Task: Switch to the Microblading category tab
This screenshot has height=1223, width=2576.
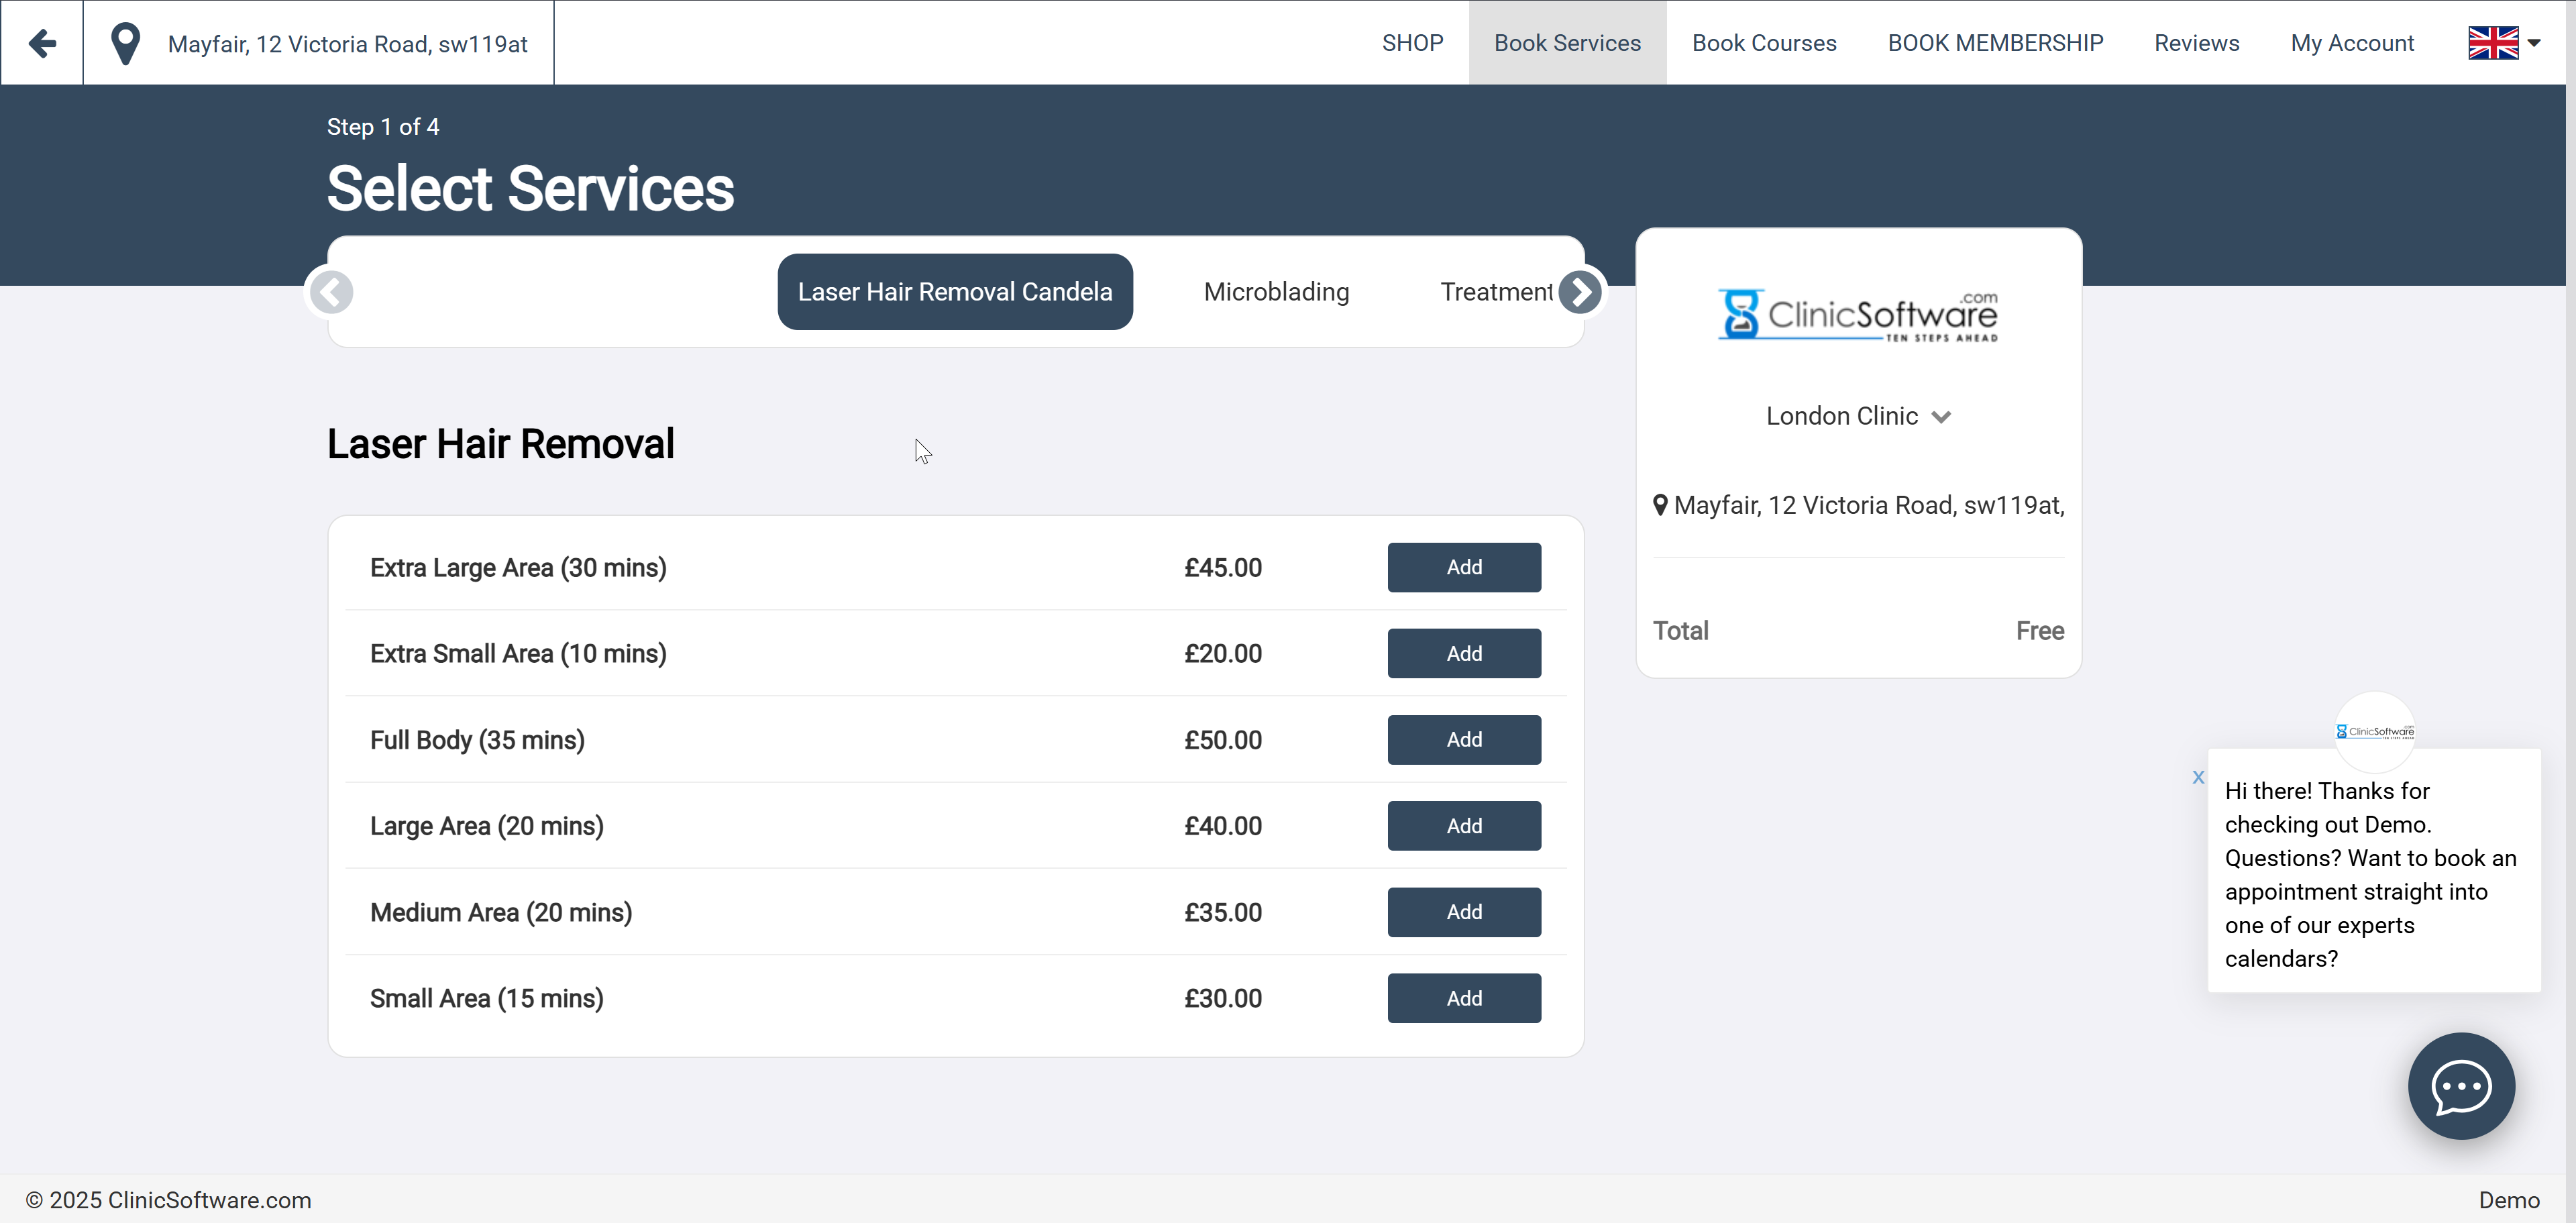Action: pos(1276,292)
